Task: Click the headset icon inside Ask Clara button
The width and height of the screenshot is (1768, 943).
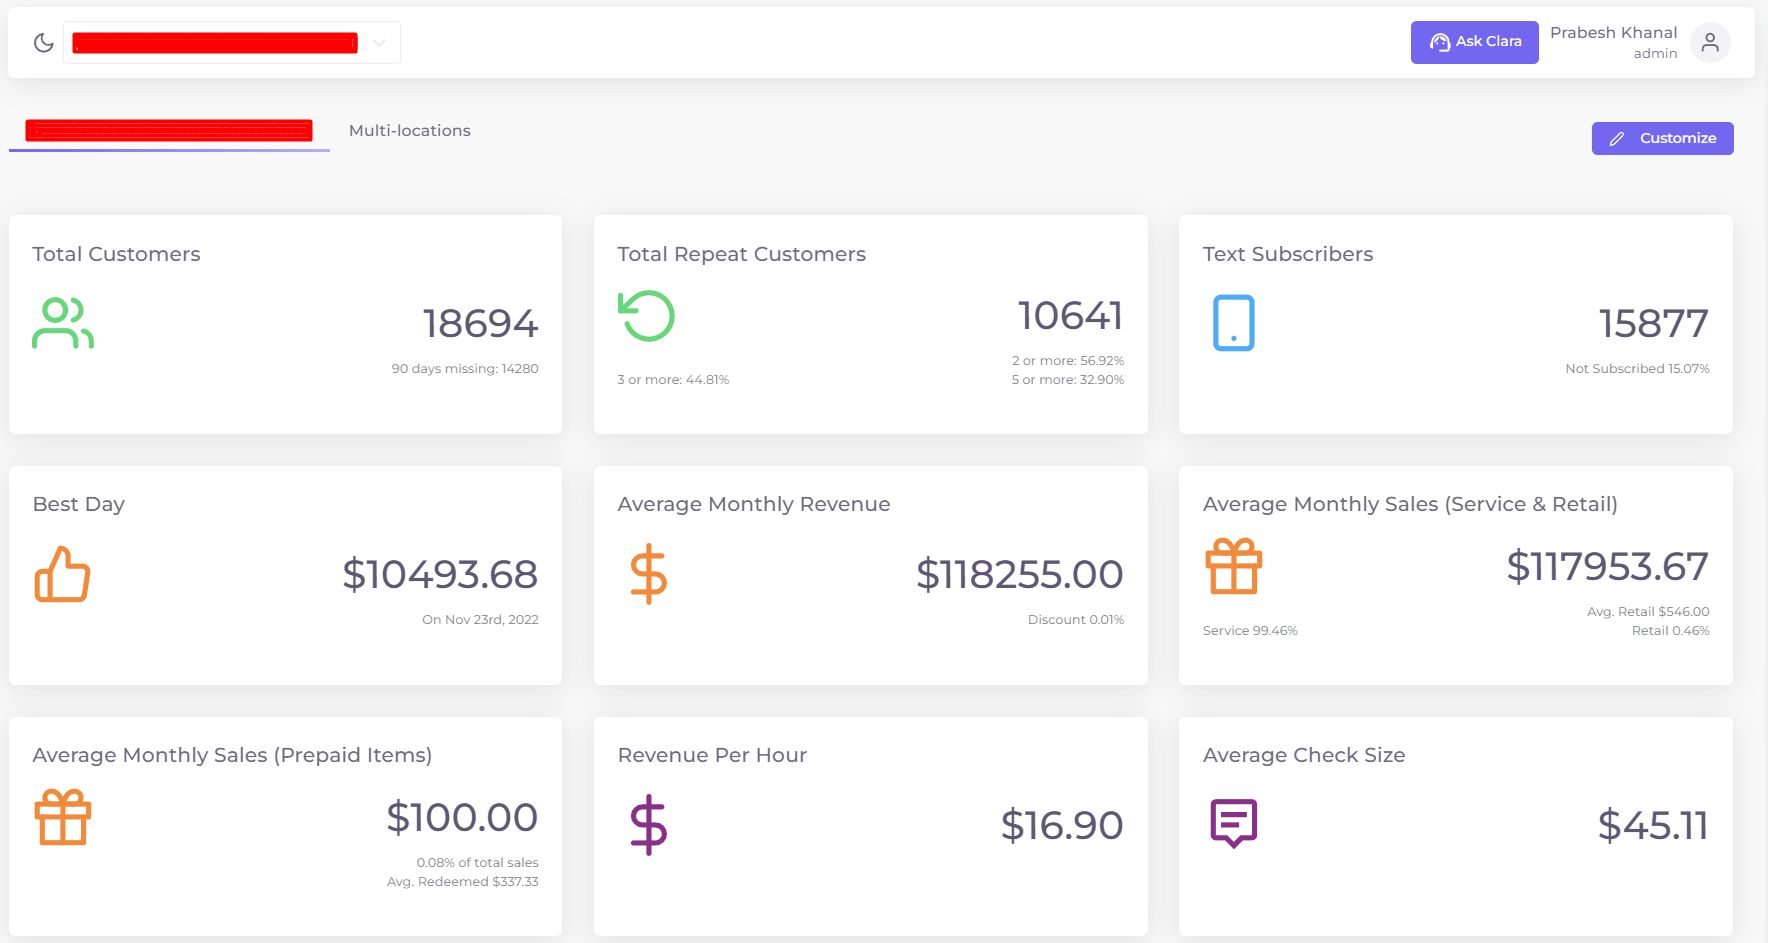Action: click(x=1440, y=42)
